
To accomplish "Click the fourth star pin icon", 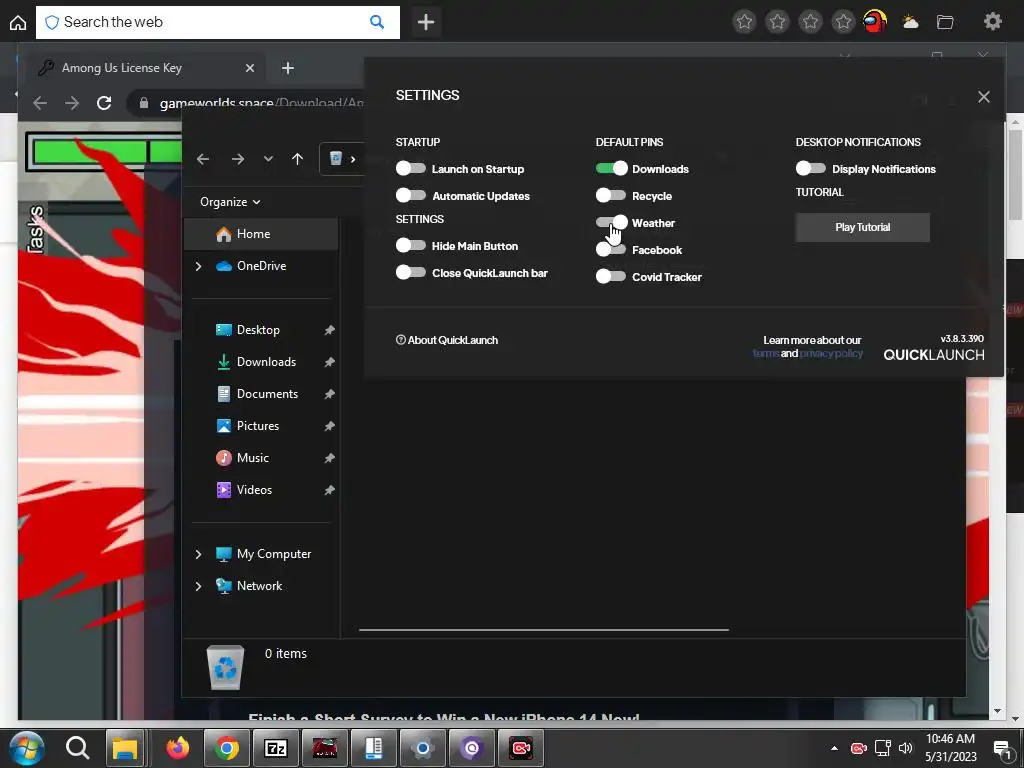I will click(x=843, y=22).
